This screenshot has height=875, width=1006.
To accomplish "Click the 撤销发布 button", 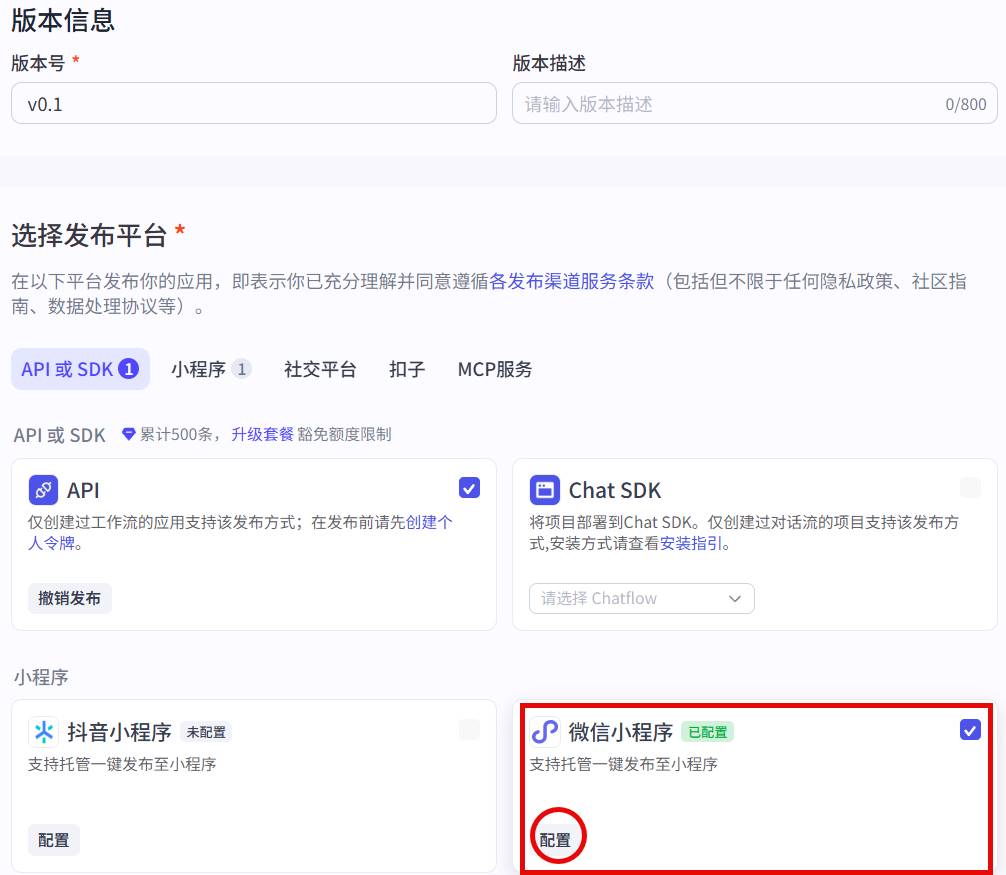I will (x=69, y=598).
